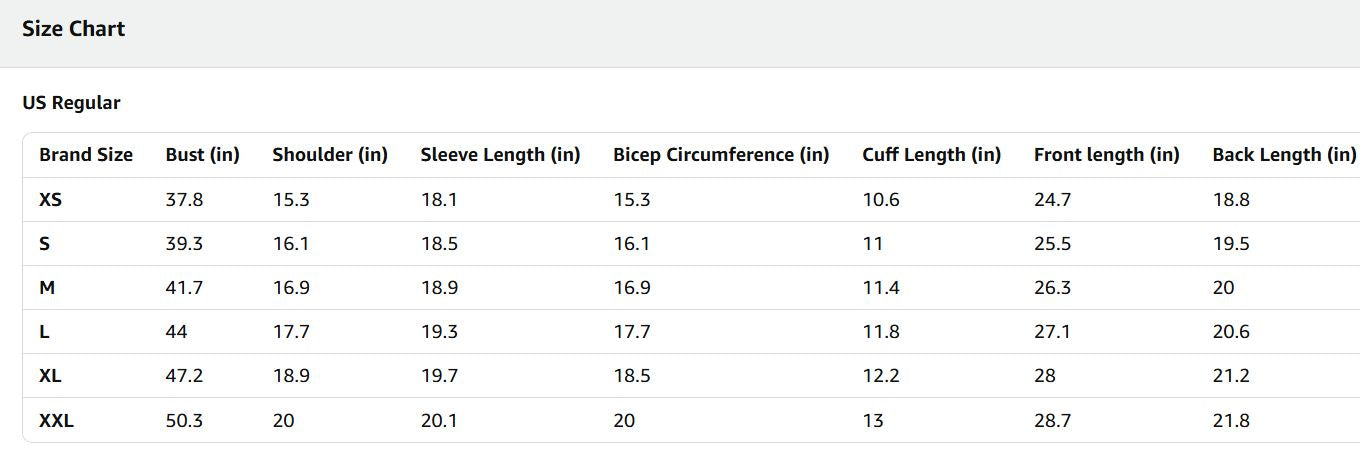
Task: Select the US Regular label
Action: point(71,103)
